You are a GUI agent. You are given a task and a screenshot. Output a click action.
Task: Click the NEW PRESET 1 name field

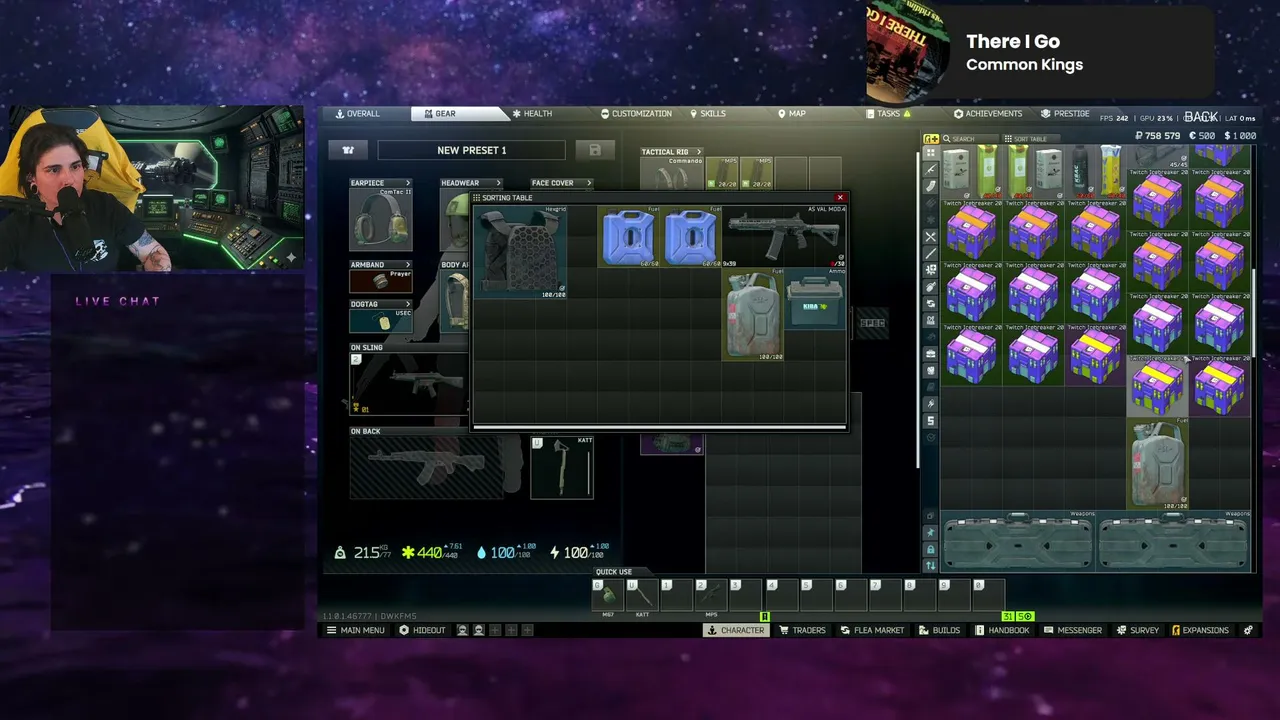point(472,150)
